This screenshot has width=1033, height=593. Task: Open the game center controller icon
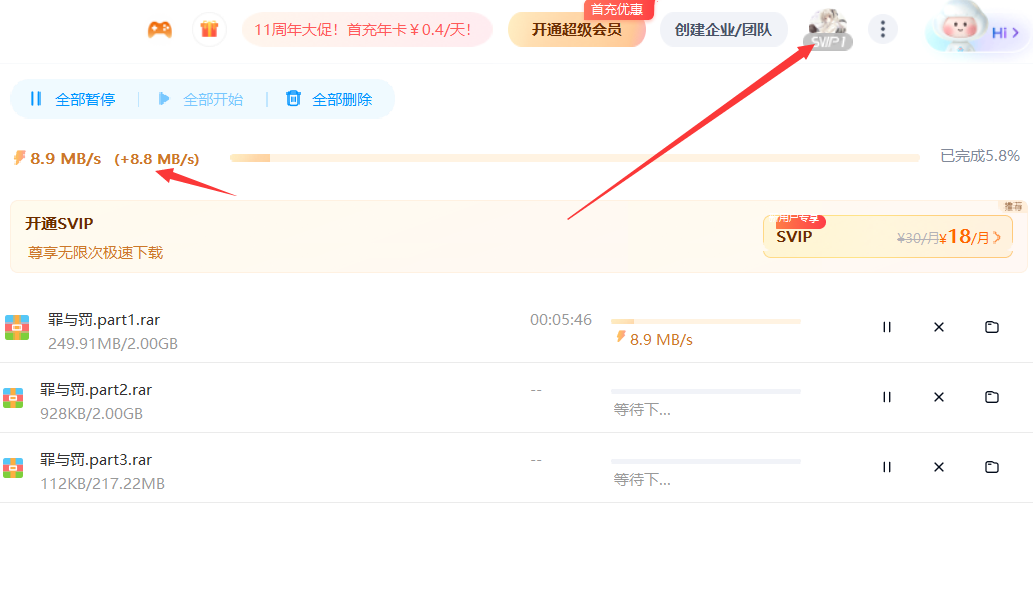pyautogui.click(x=160, y=29)
